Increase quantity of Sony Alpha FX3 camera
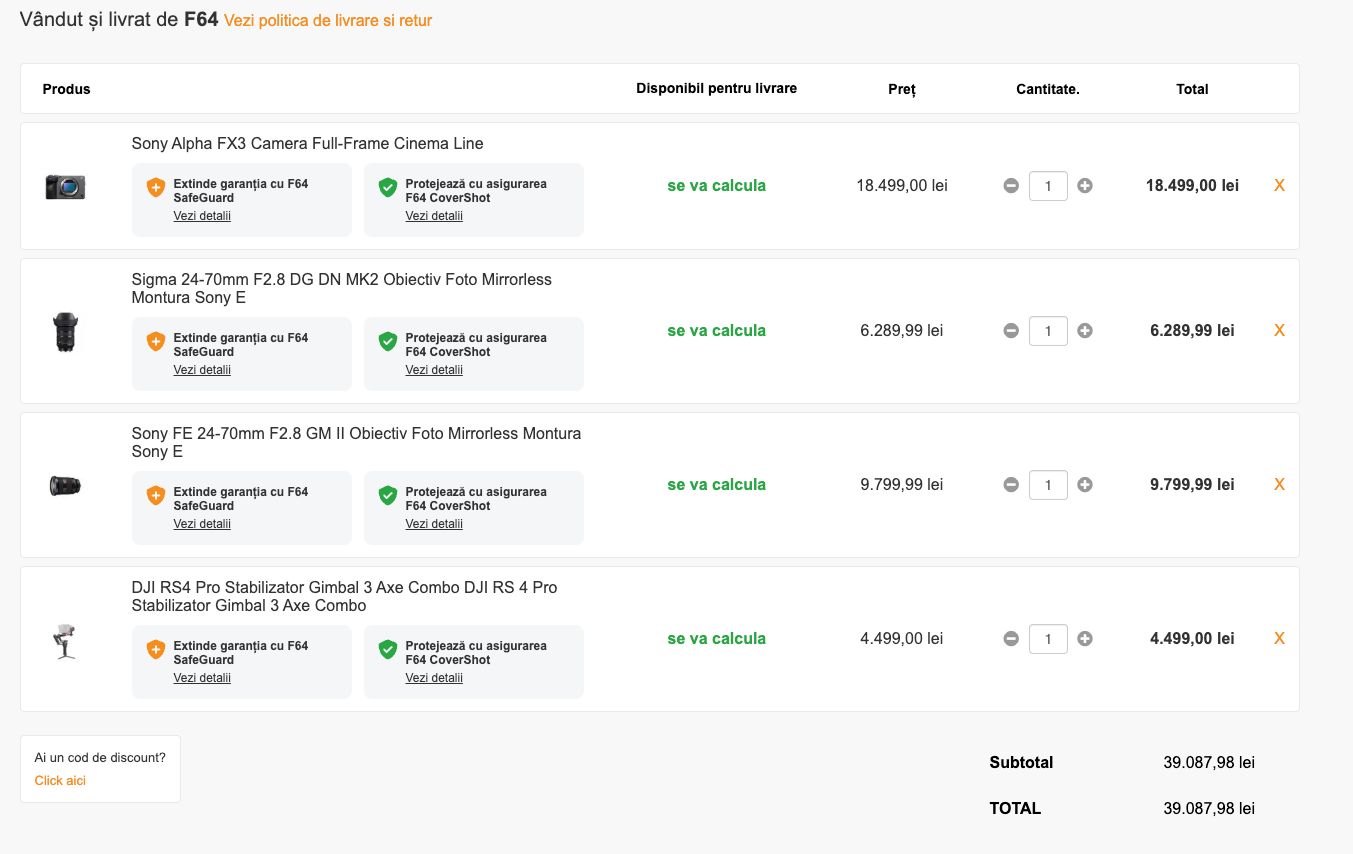 [1085, 186]
